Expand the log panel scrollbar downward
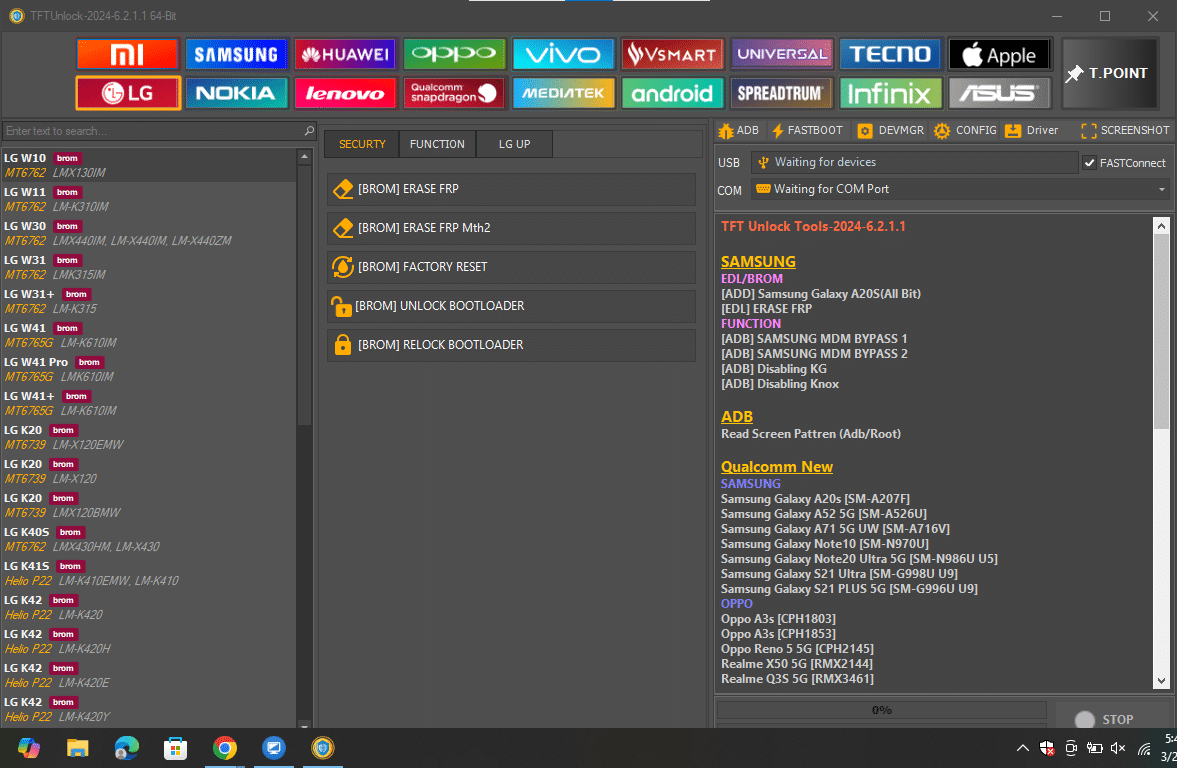Viewport: 1177px width, 768px height. (1161, 682)
